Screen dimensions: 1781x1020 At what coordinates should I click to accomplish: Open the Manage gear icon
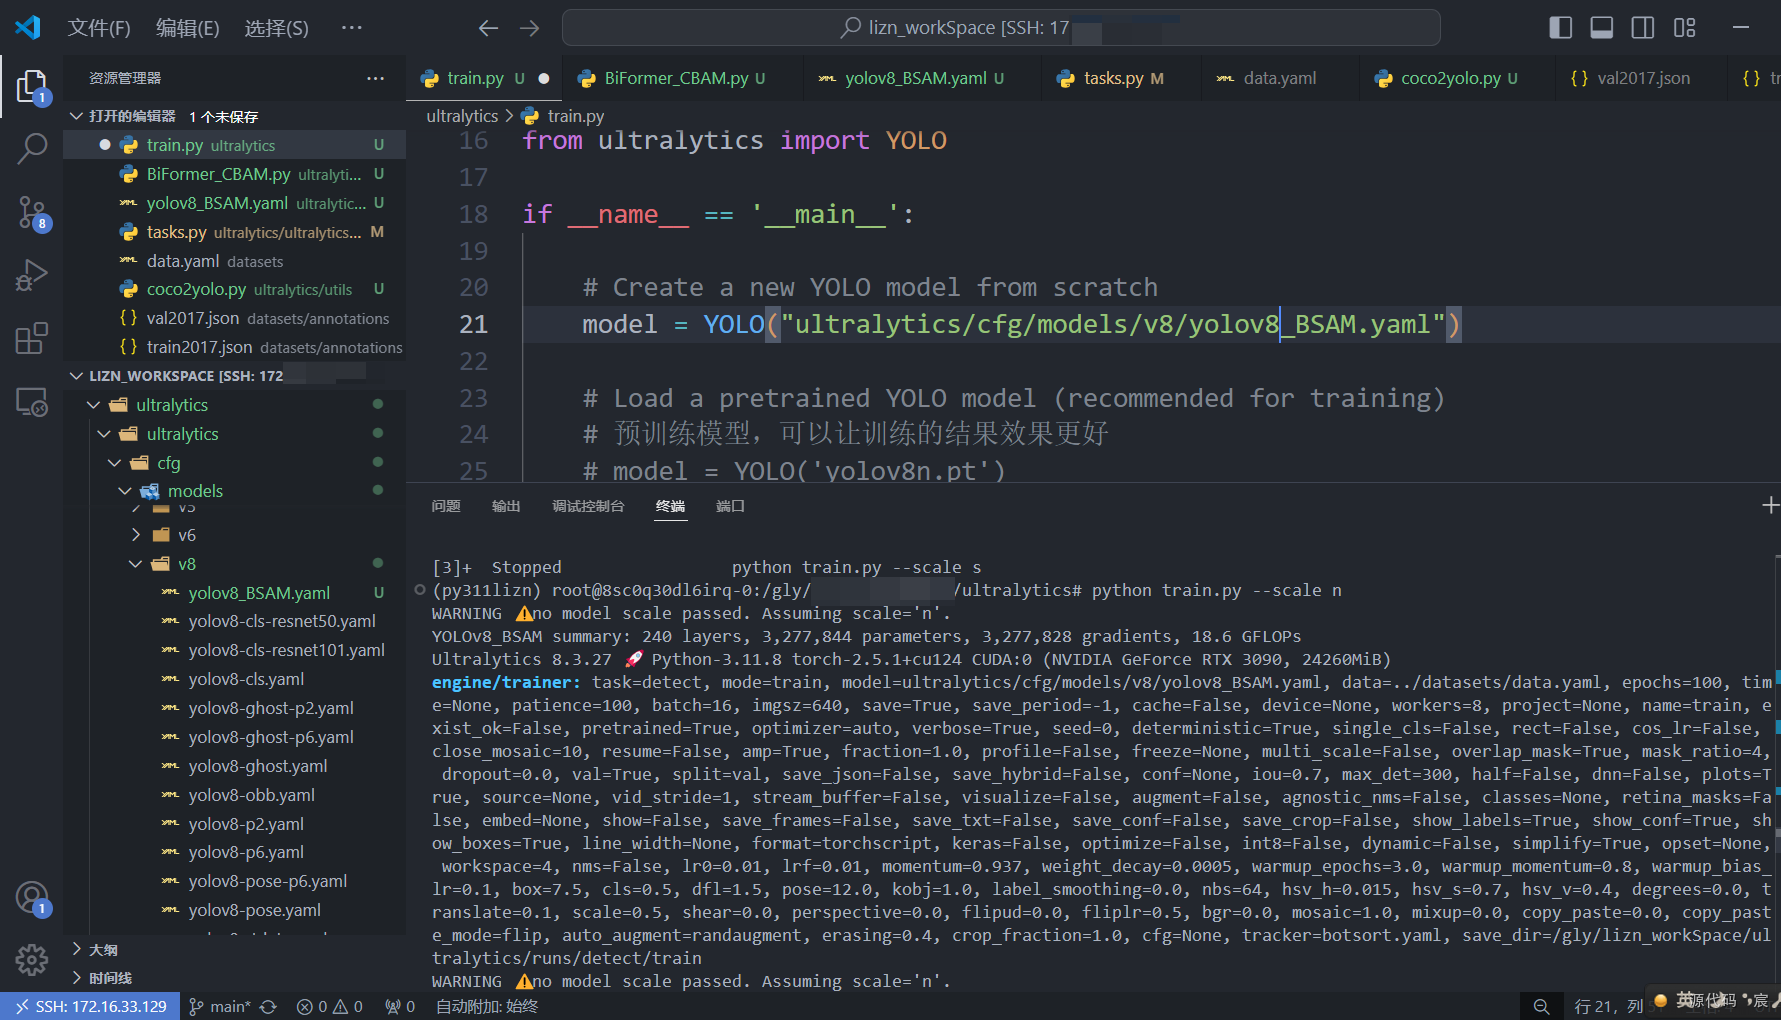31,960
